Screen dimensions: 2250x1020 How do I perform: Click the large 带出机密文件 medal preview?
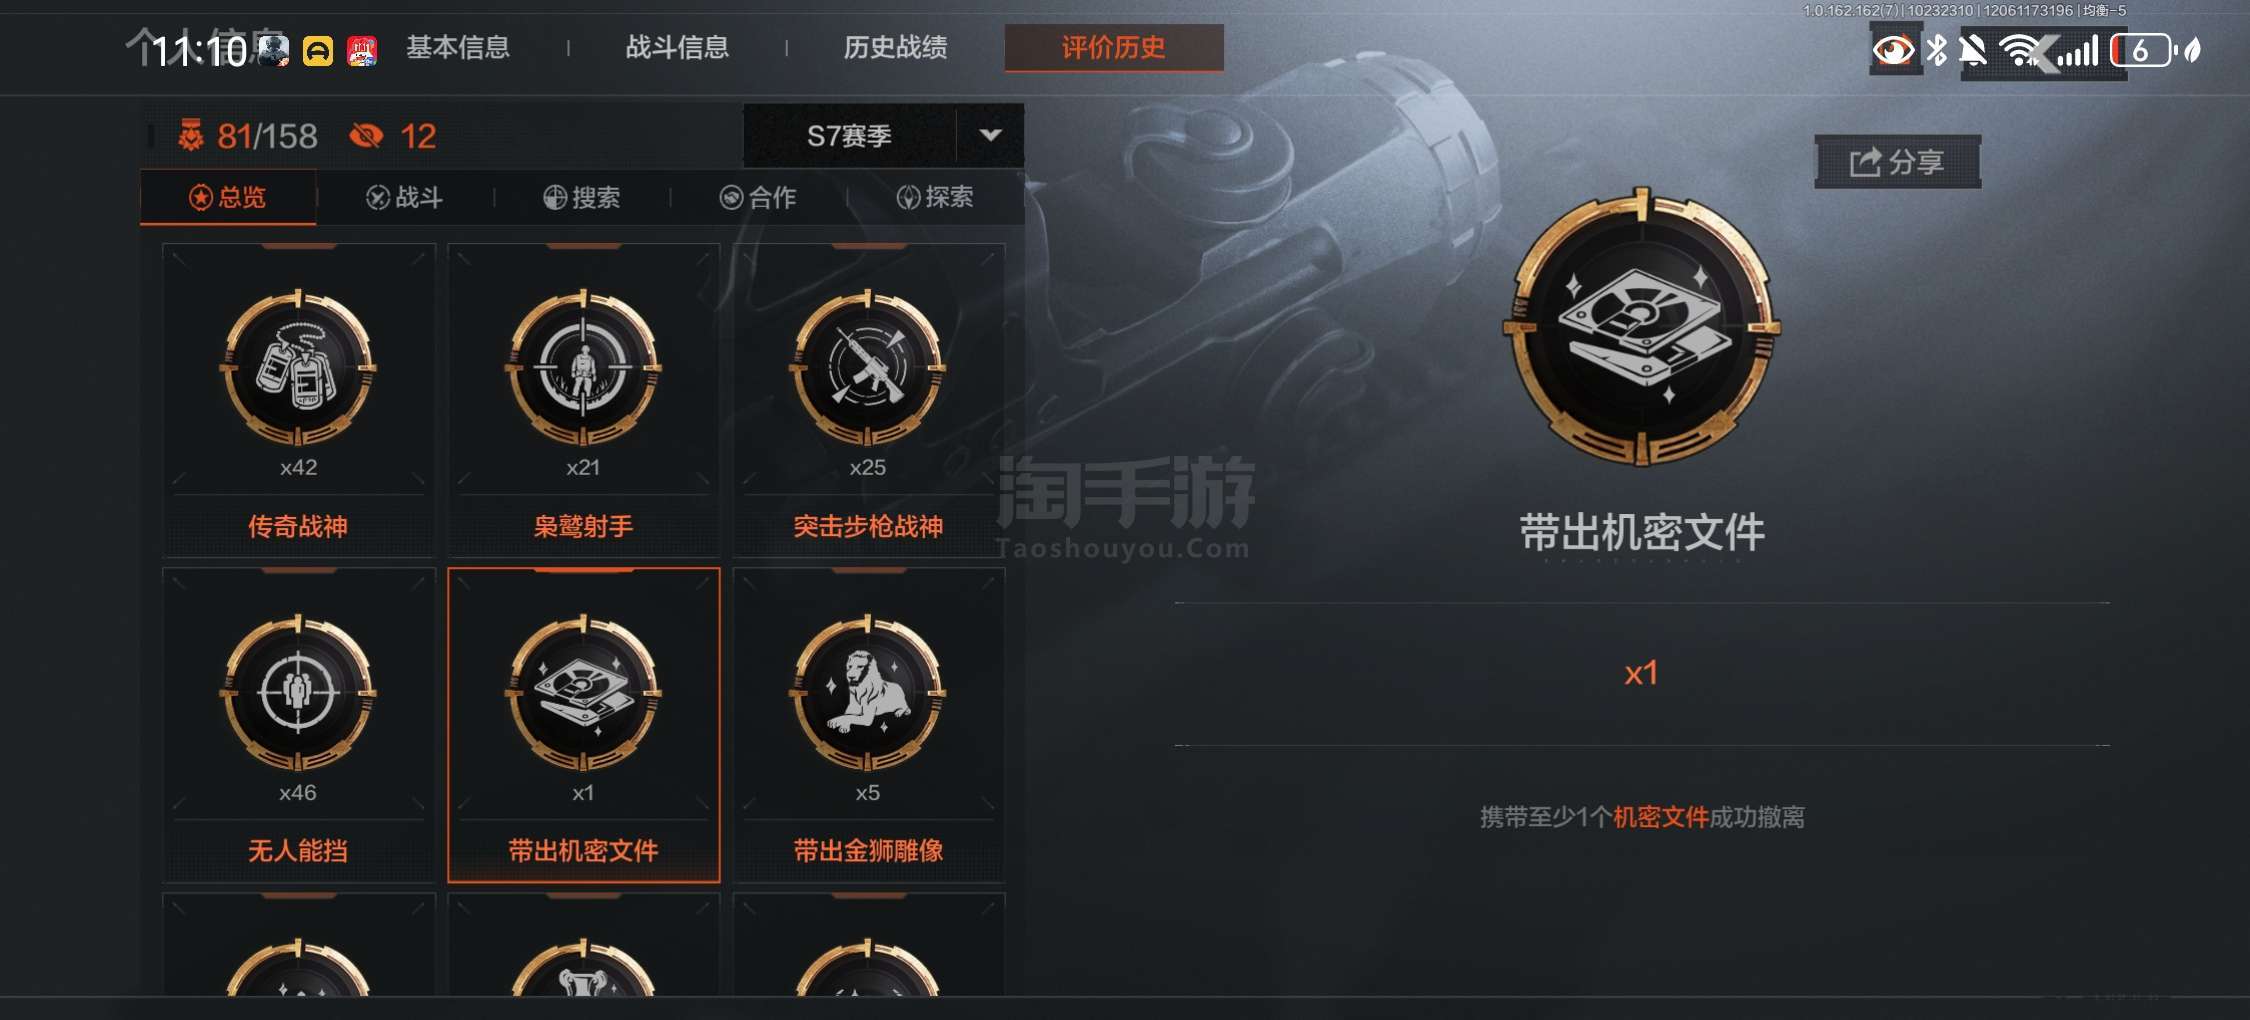(1641, 326)
